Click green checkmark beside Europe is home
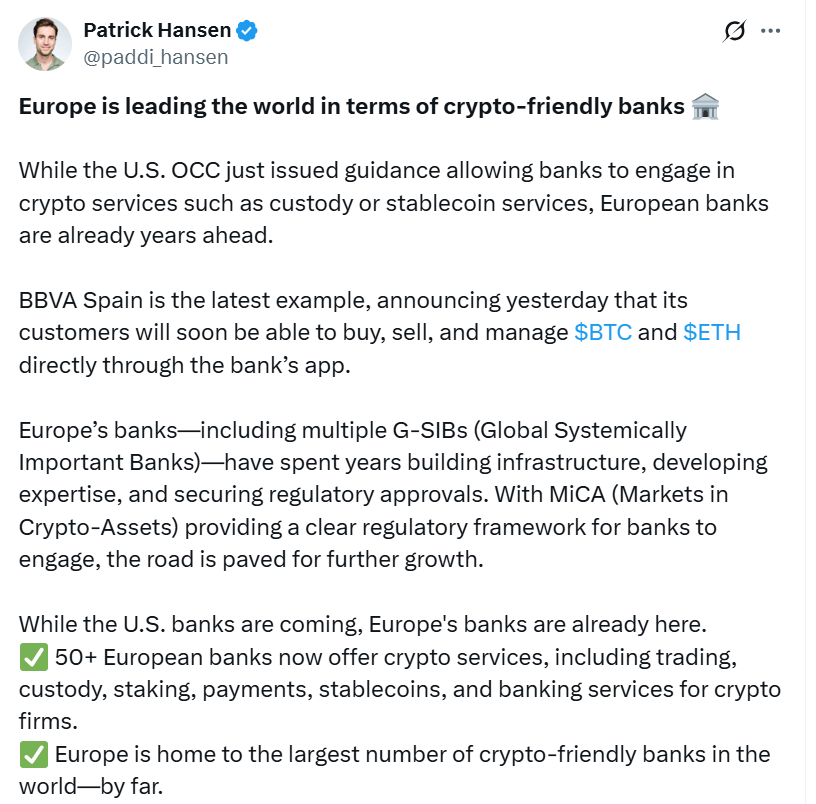The width and height of the screenshot is (816, 804). pos(34,755)
